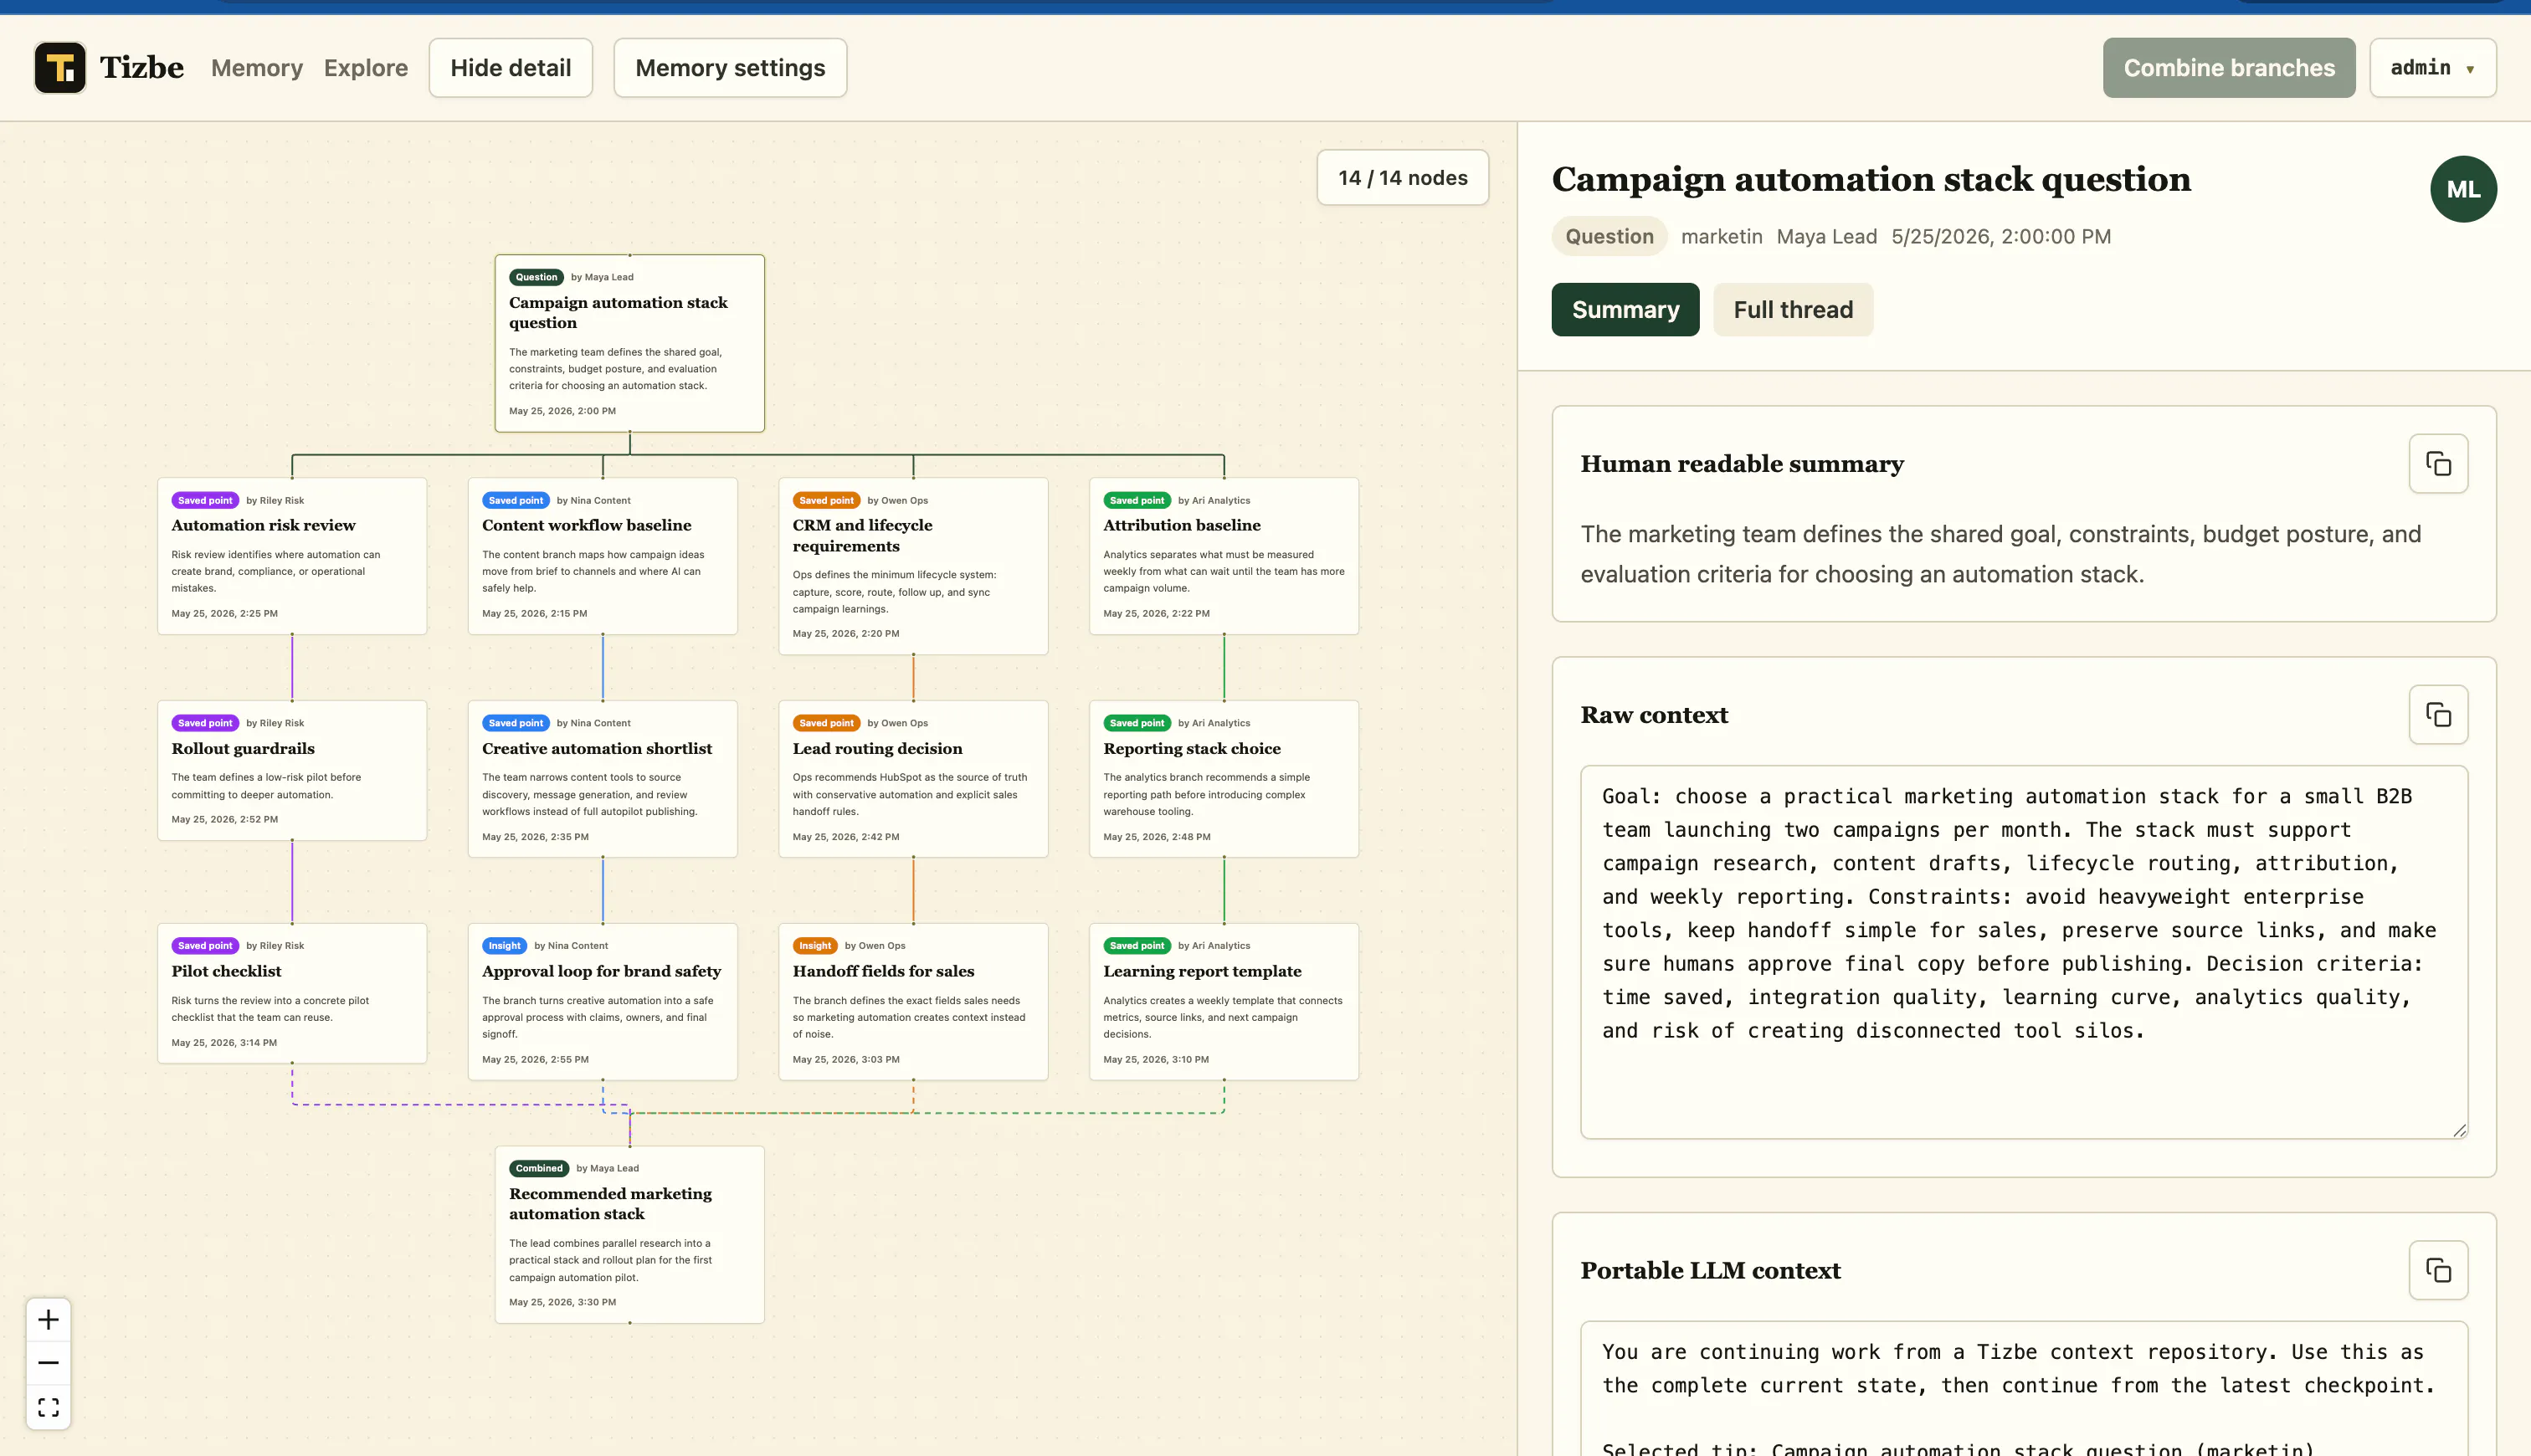Click the 'marketin' label in detail header
This screenshot has width=2531, height=1456.
tap(1721, 237)
